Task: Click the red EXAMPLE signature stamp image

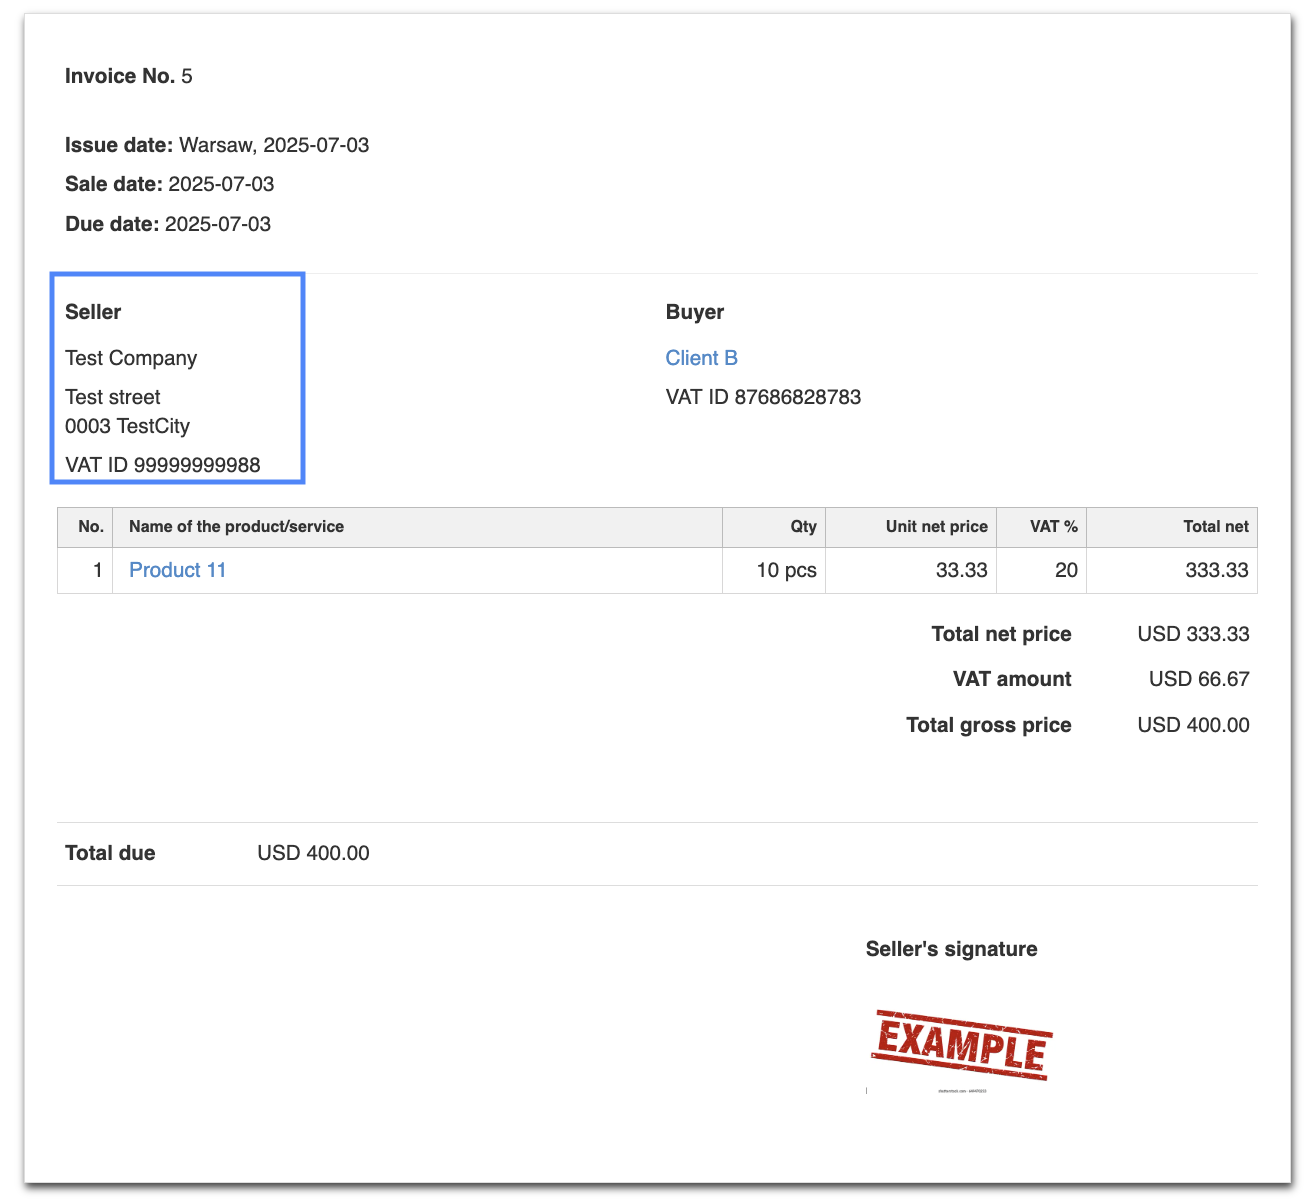Action: [961, 1044]
